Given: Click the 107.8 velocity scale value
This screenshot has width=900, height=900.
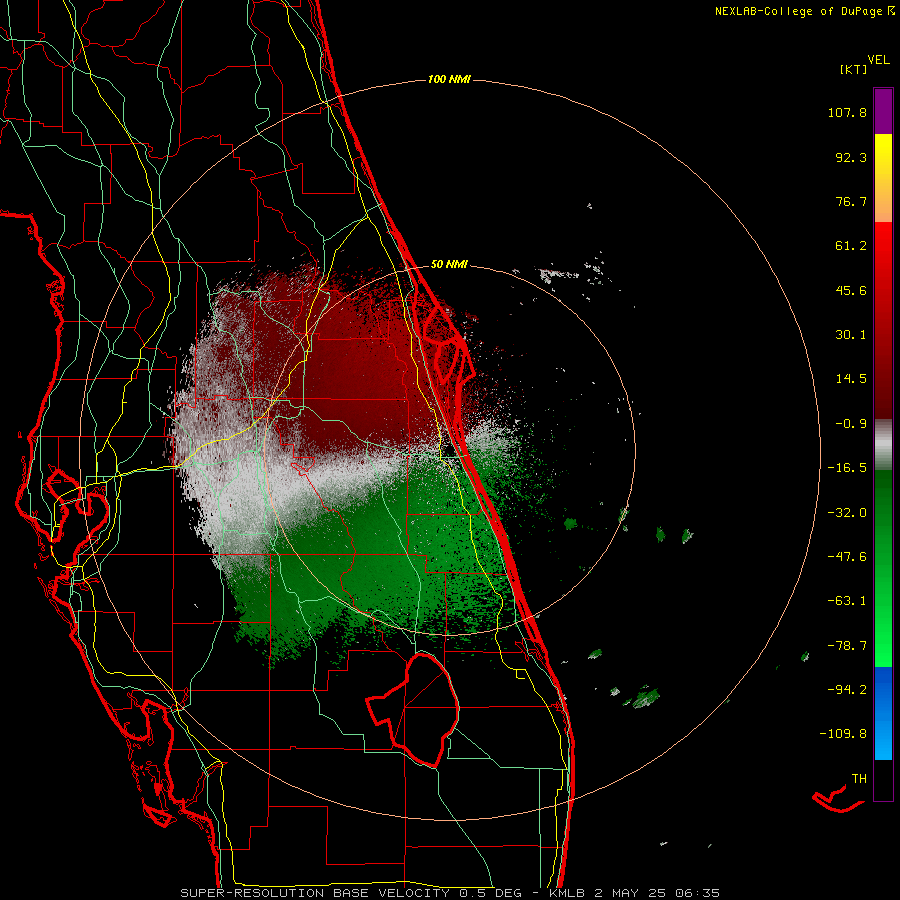Looking at the screenshot, I should [x=847, y=112].
